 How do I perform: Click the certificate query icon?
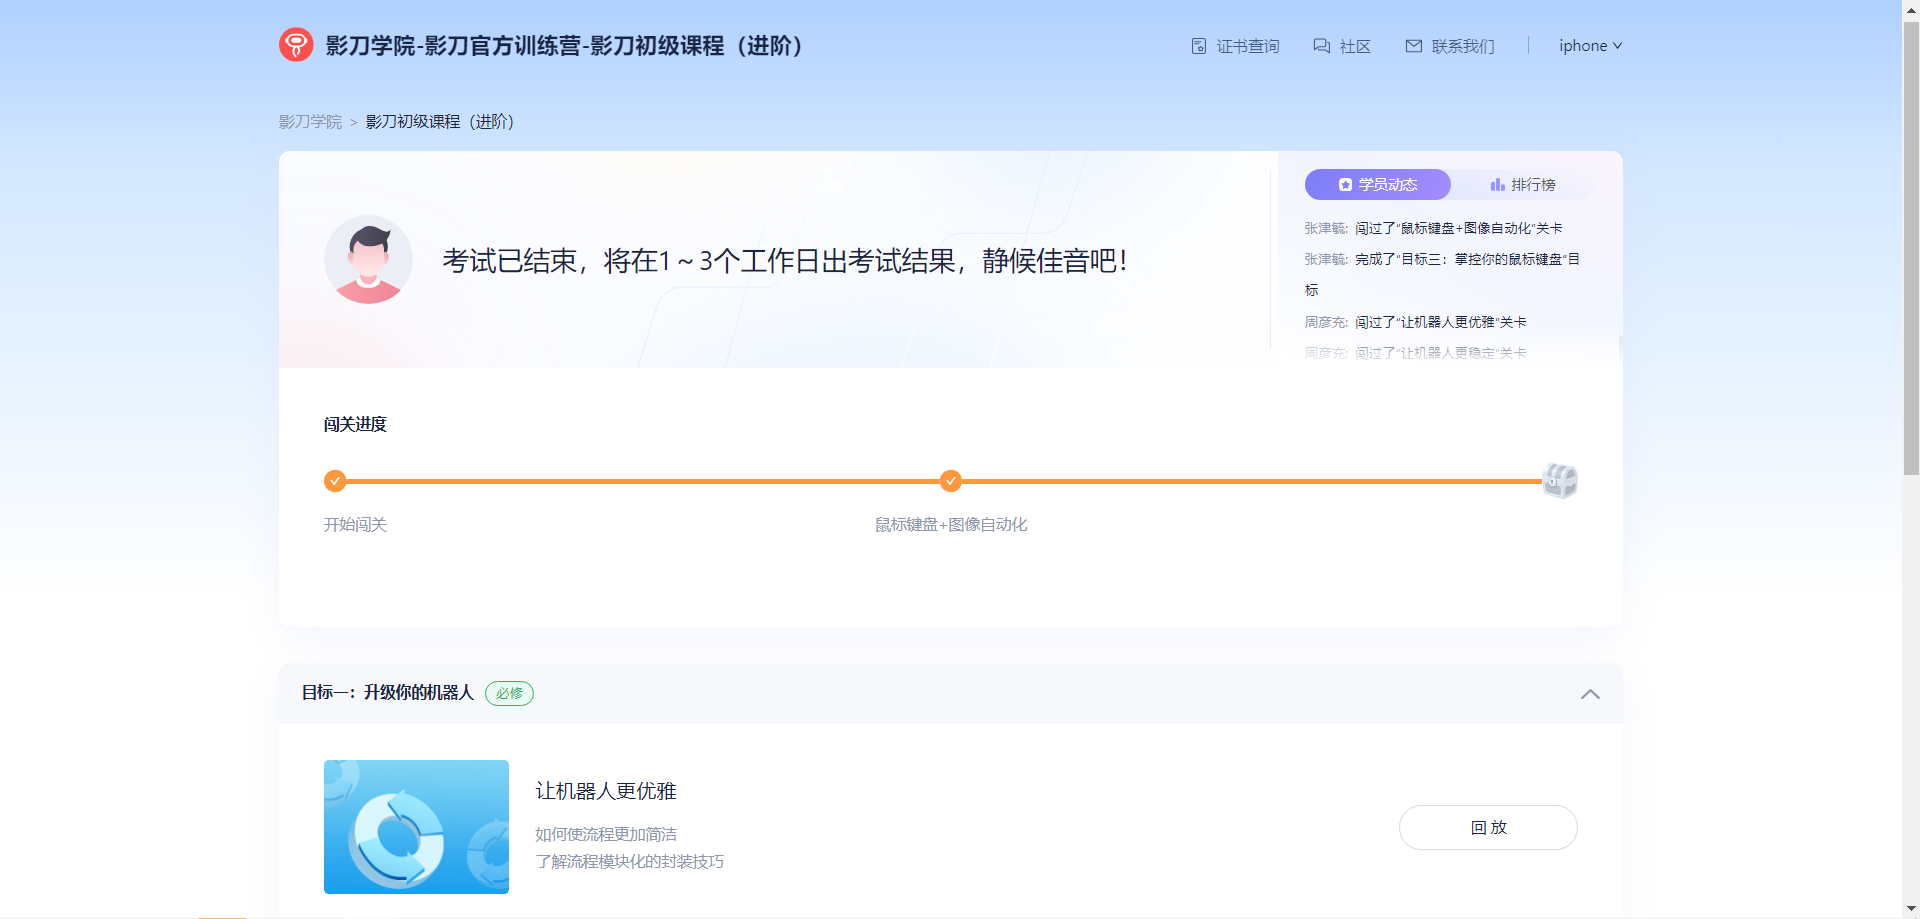(x=1199, y=46)
